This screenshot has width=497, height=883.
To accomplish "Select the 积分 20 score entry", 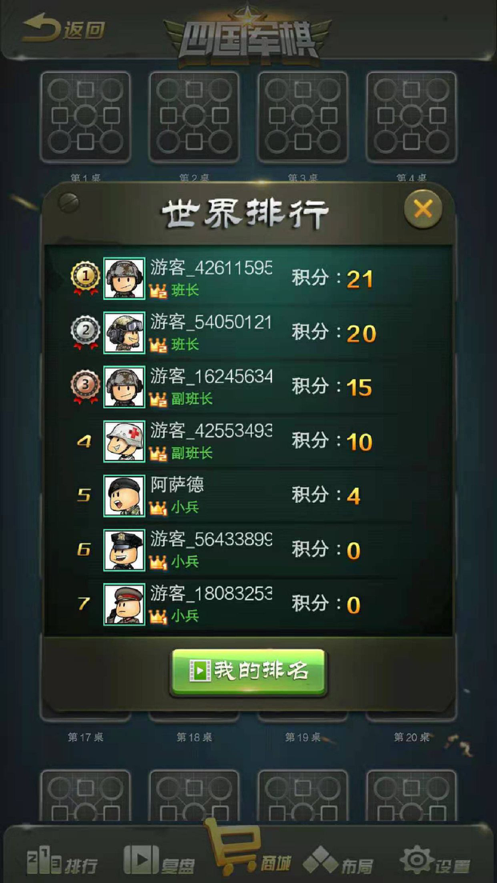I will click(x=334, y=333).
